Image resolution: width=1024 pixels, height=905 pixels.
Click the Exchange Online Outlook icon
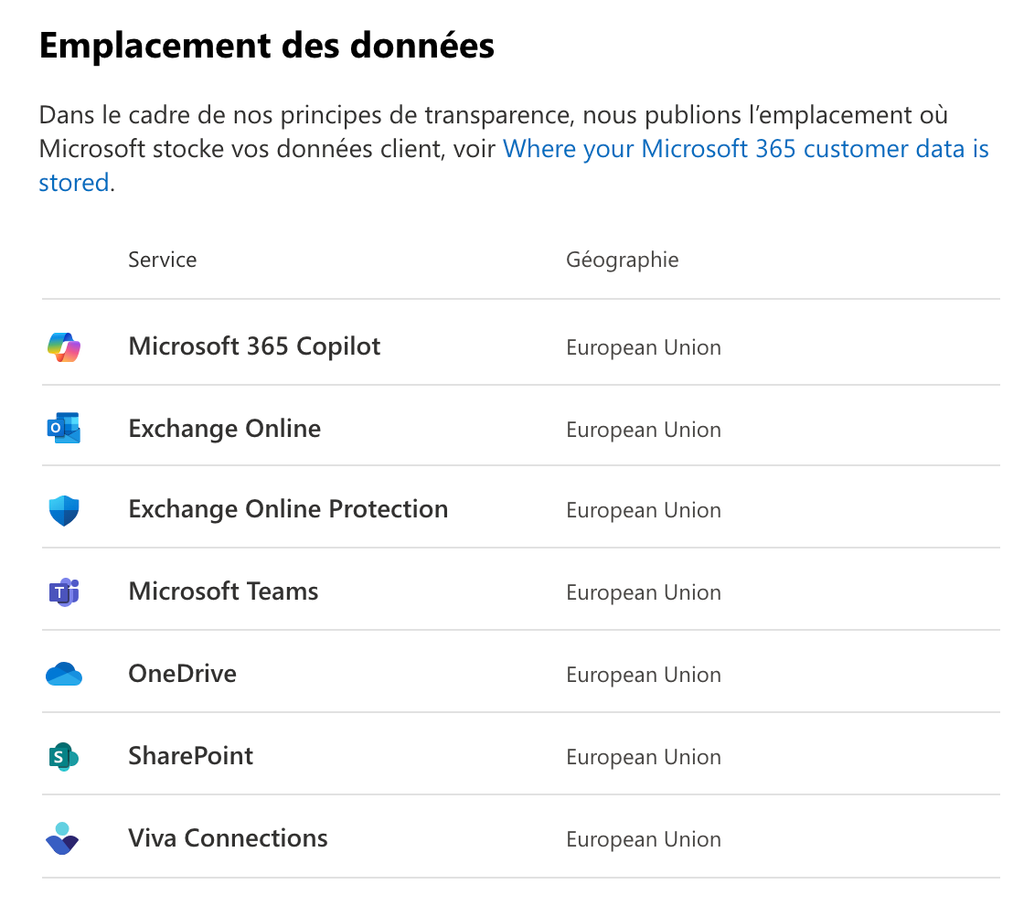point(64,428)
